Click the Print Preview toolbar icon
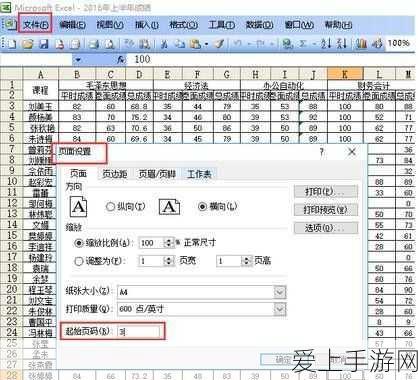418x380 pixels. pyautogui.click(x=110, y=44)
